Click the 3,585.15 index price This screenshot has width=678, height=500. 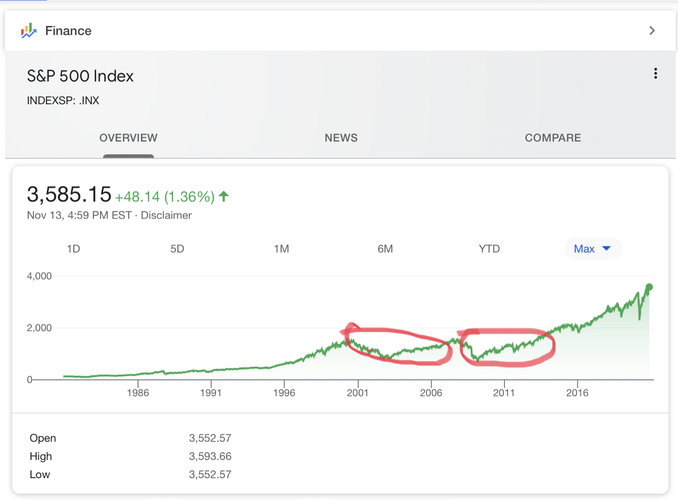[x=69, y=194]
